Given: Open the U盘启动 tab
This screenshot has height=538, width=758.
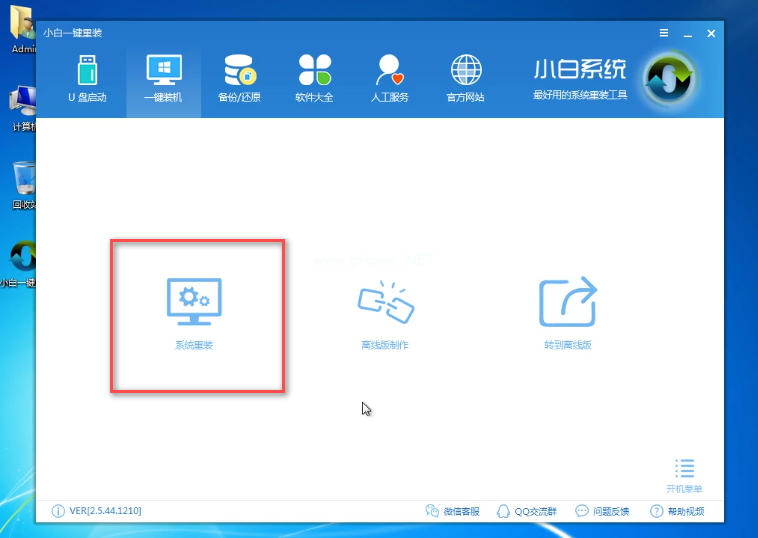Looking at the screenshot, I should [x=87, y=80].
